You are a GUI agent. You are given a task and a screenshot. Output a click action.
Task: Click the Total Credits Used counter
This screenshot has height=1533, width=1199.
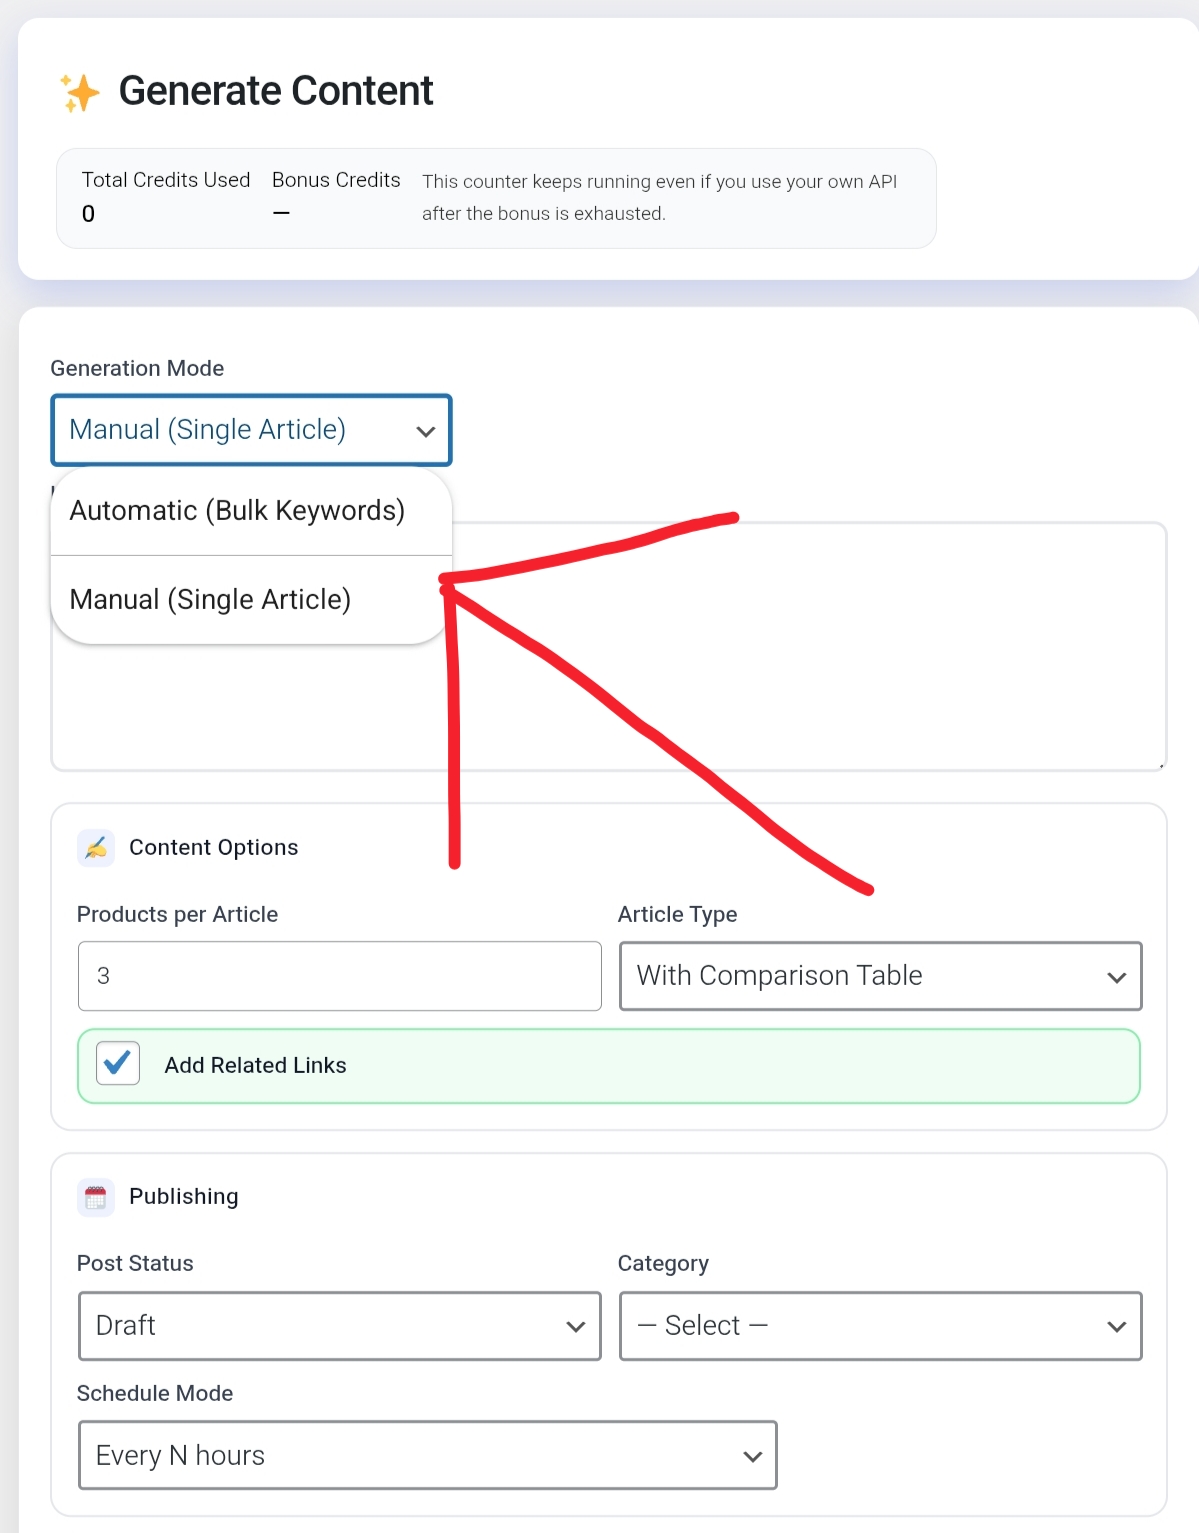coord(165,197)
